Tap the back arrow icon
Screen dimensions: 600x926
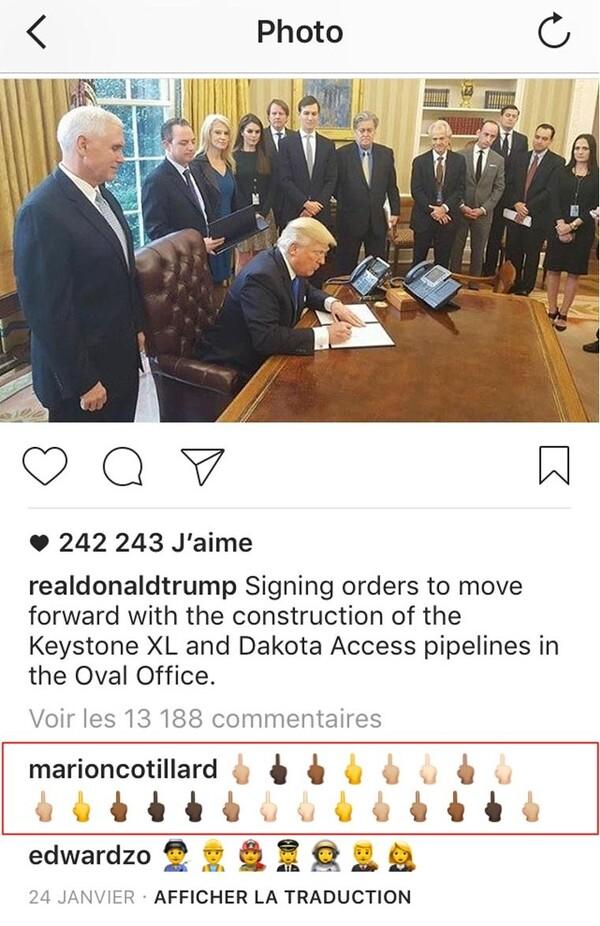click(36, 32)
